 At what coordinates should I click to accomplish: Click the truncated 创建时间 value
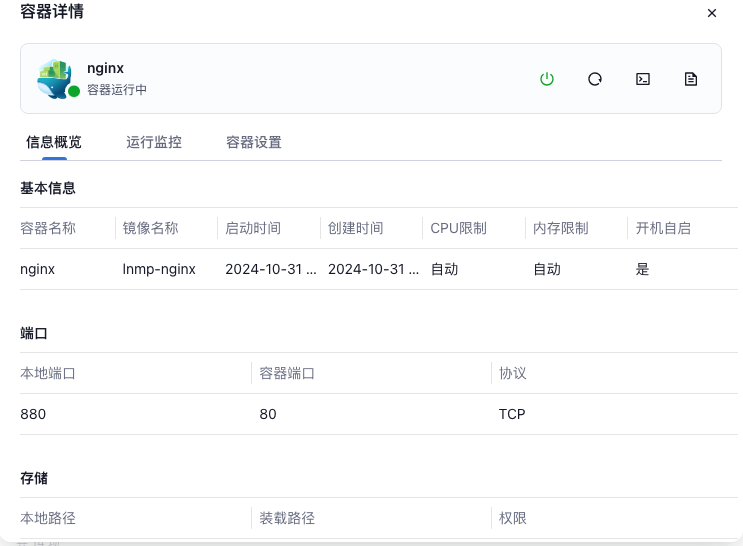pos(373,269)
